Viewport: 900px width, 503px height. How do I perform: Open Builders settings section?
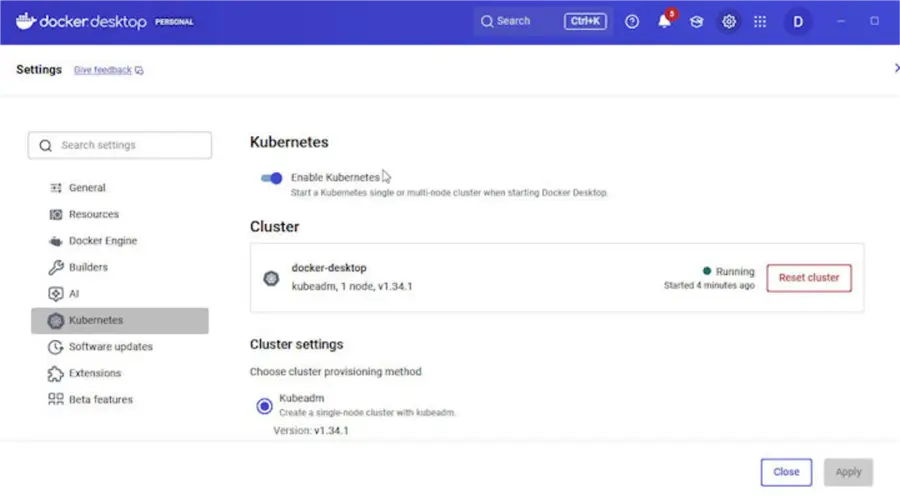(120, 267)
